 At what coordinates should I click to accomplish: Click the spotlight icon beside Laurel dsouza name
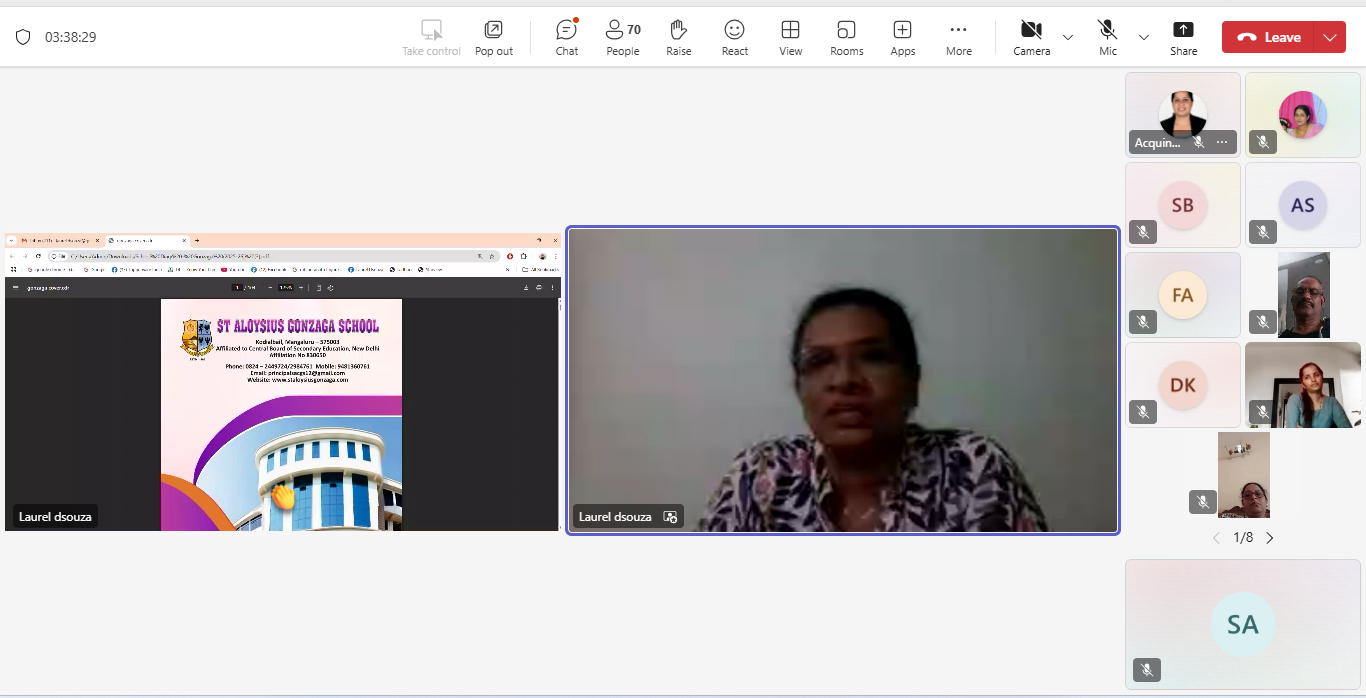point(671,517)
